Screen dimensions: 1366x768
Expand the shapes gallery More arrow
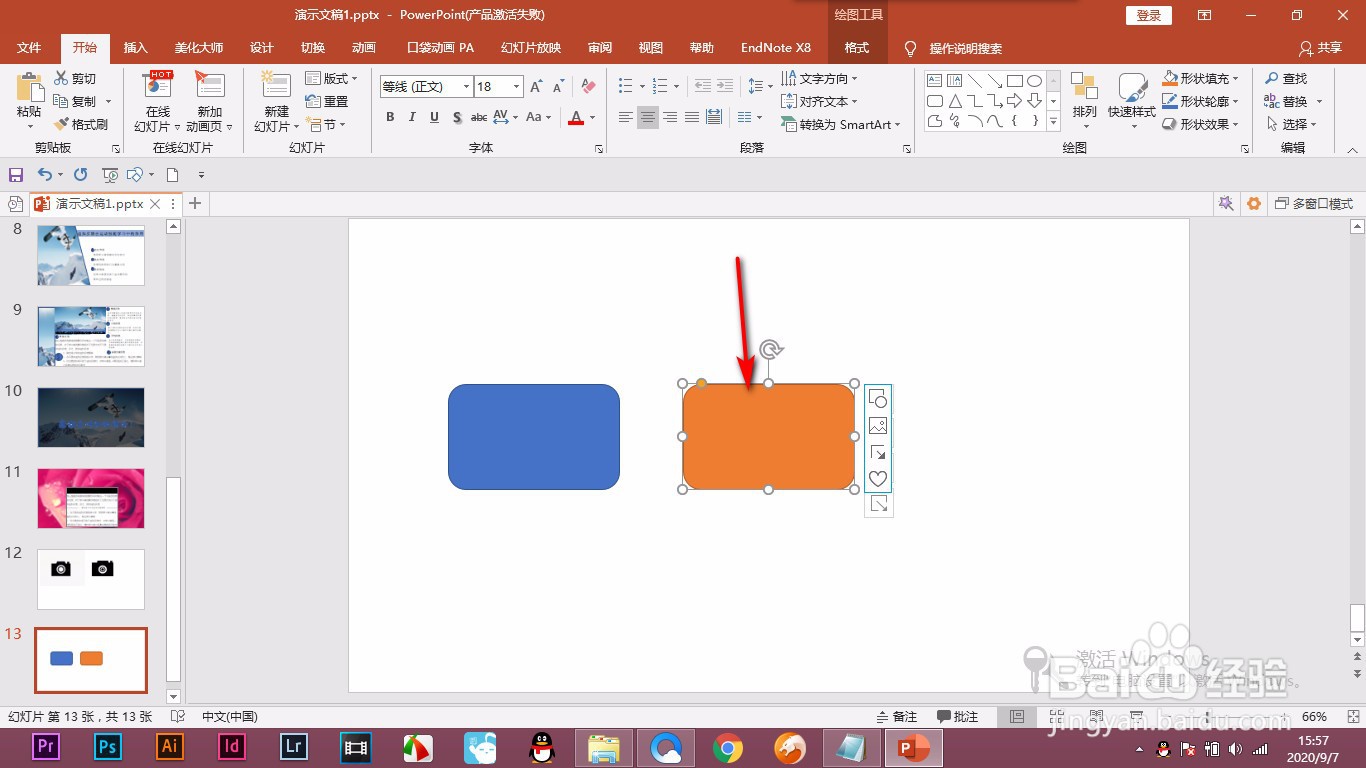pyautogui.click(x=1054, y=122)
